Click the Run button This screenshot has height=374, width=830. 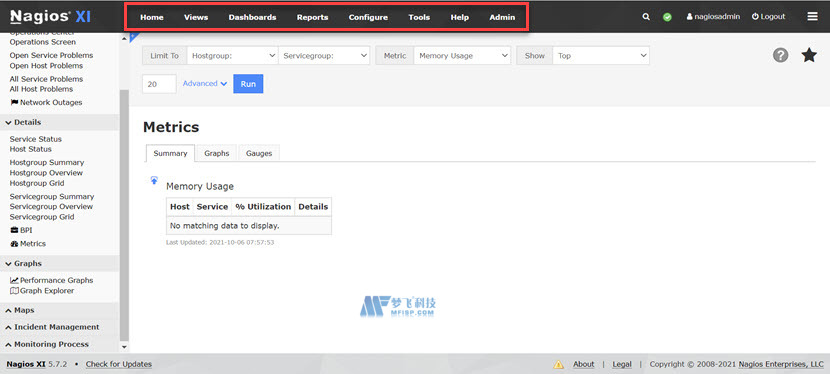coord(248,84)
